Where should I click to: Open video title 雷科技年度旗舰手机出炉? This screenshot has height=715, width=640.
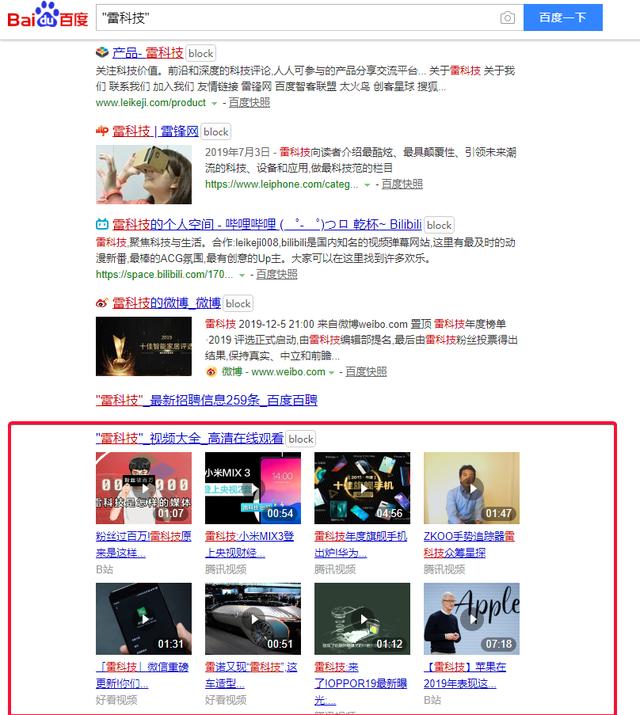(361, 544)
